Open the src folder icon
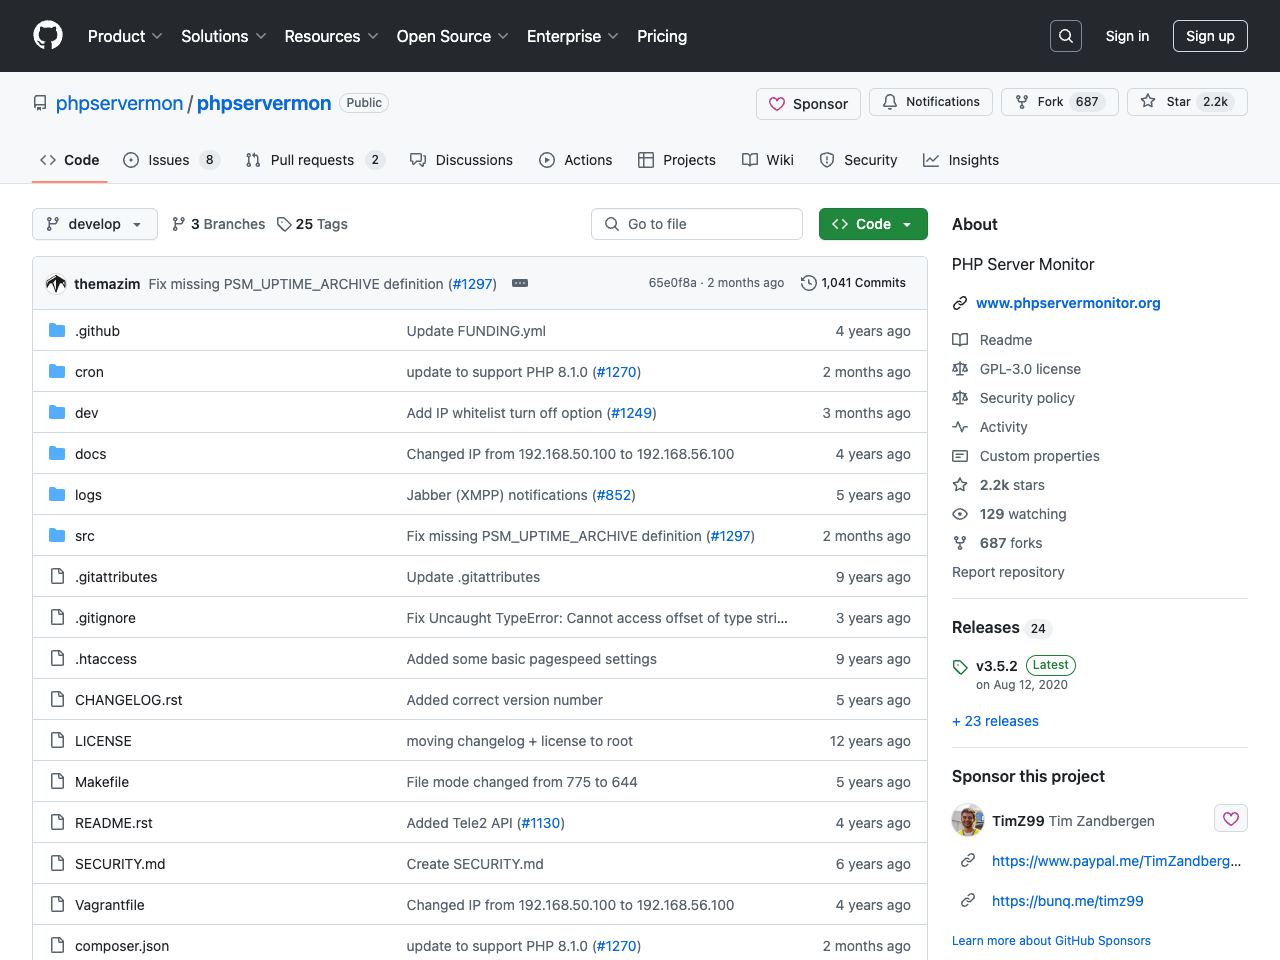 [57, 536]
